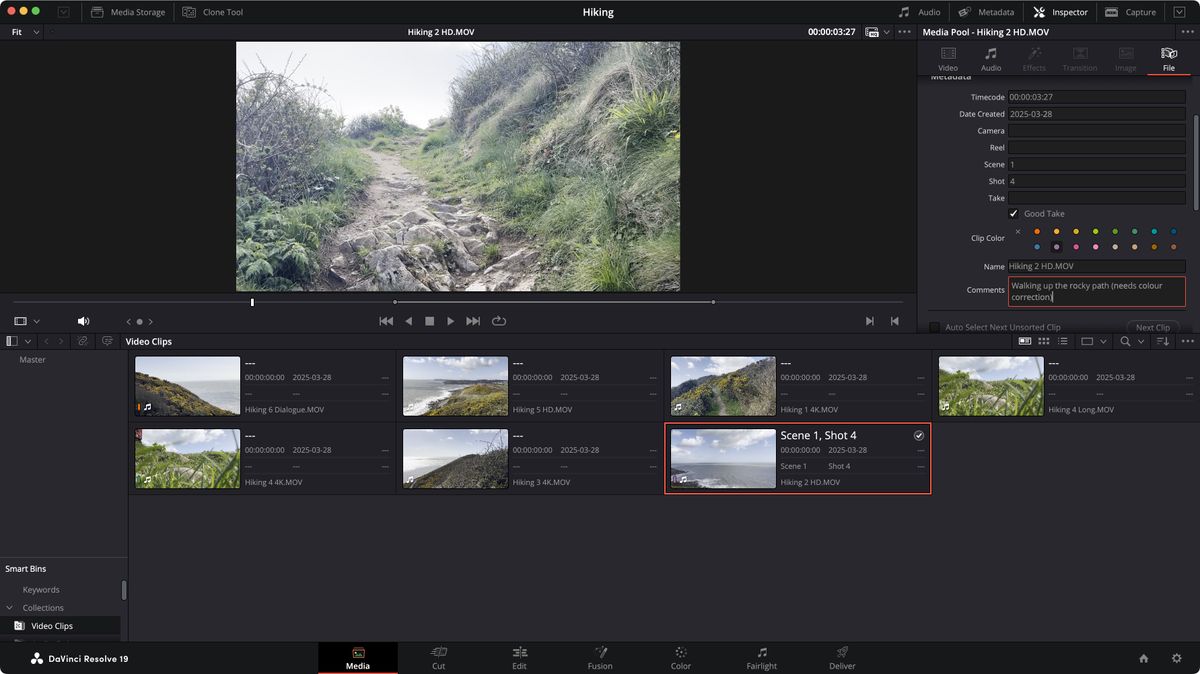Select the Hiking 5 HD.MOV thumbnail

(455, 386)
